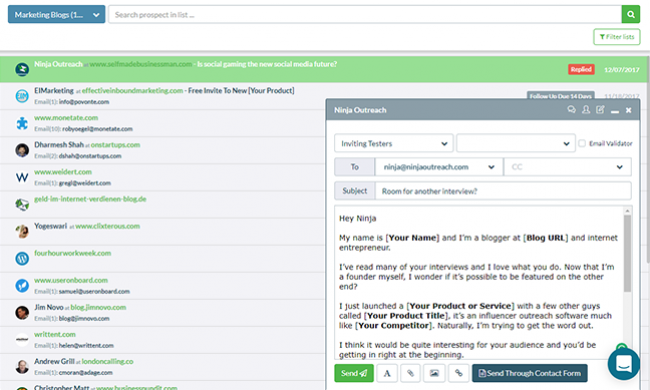
Task: Close the Ninja Outreach compose panel
Action: [628, 110]
